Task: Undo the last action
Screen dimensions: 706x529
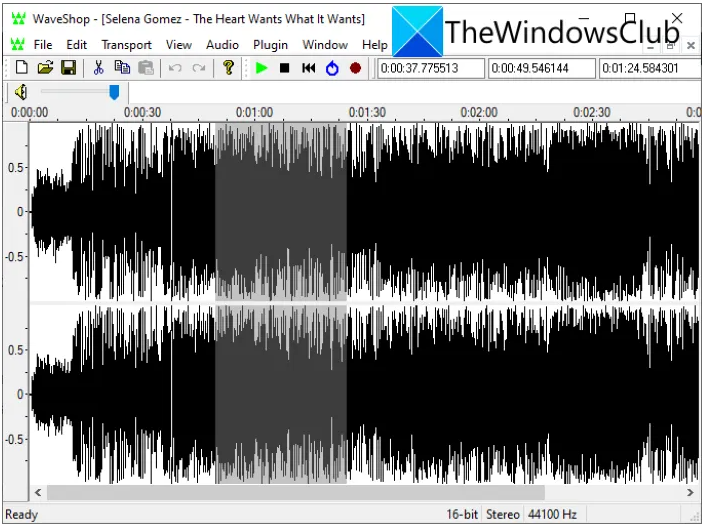Action: (x=175, y=68)
